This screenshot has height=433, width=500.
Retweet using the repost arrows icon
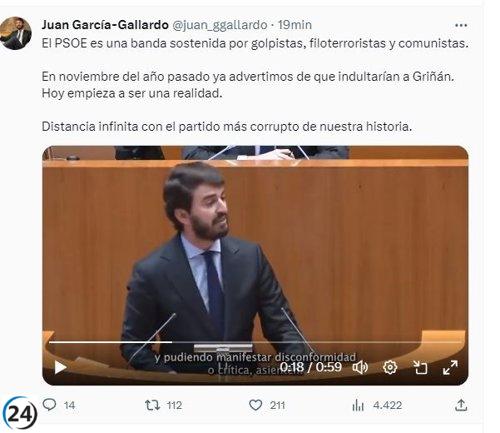point(153,405)
